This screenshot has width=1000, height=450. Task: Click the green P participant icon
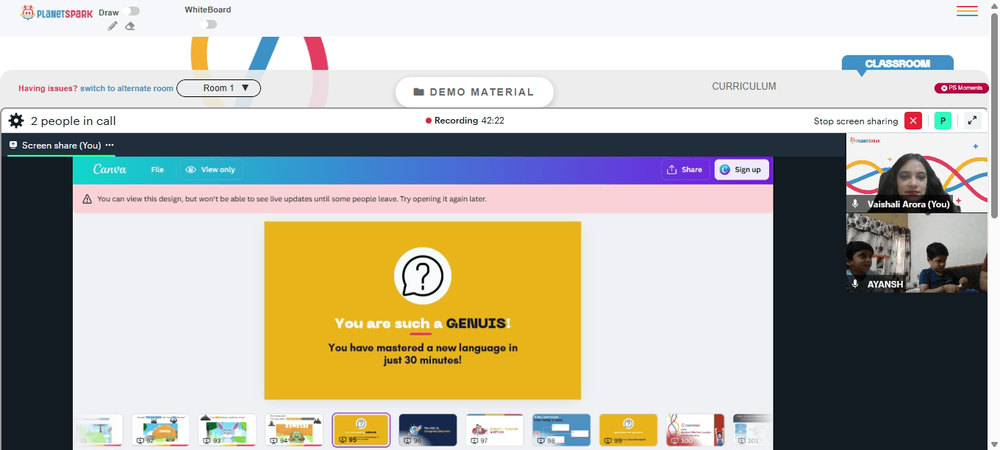pos(943,120)
